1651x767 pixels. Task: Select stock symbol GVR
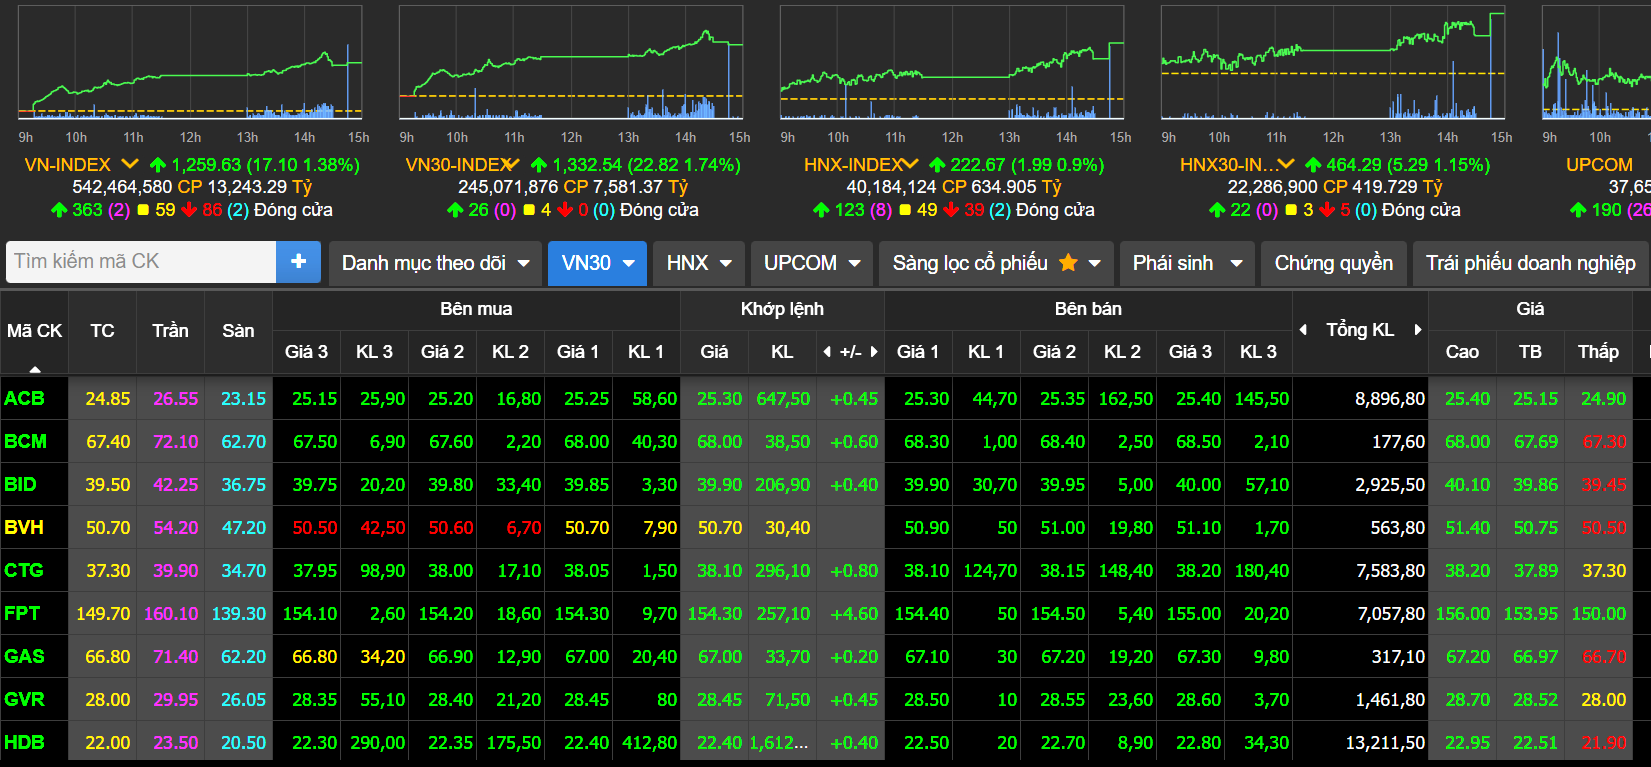24,699
